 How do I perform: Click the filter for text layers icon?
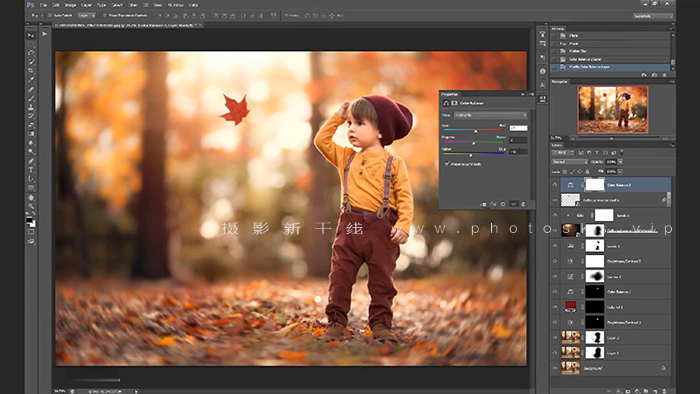coord(597,153)
